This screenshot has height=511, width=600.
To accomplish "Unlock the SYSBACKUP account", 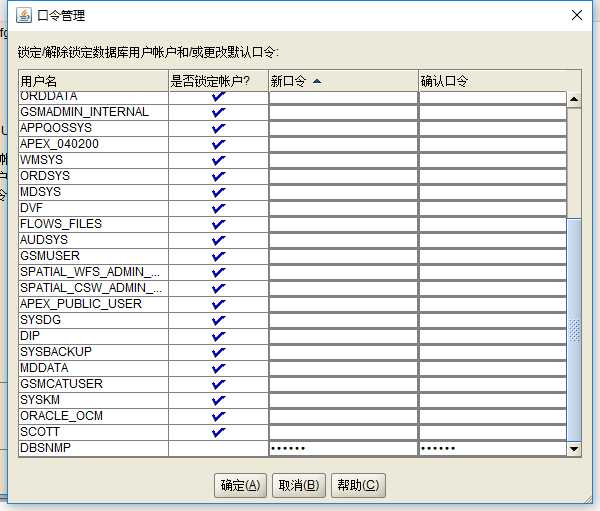I will tap(218, 352).
